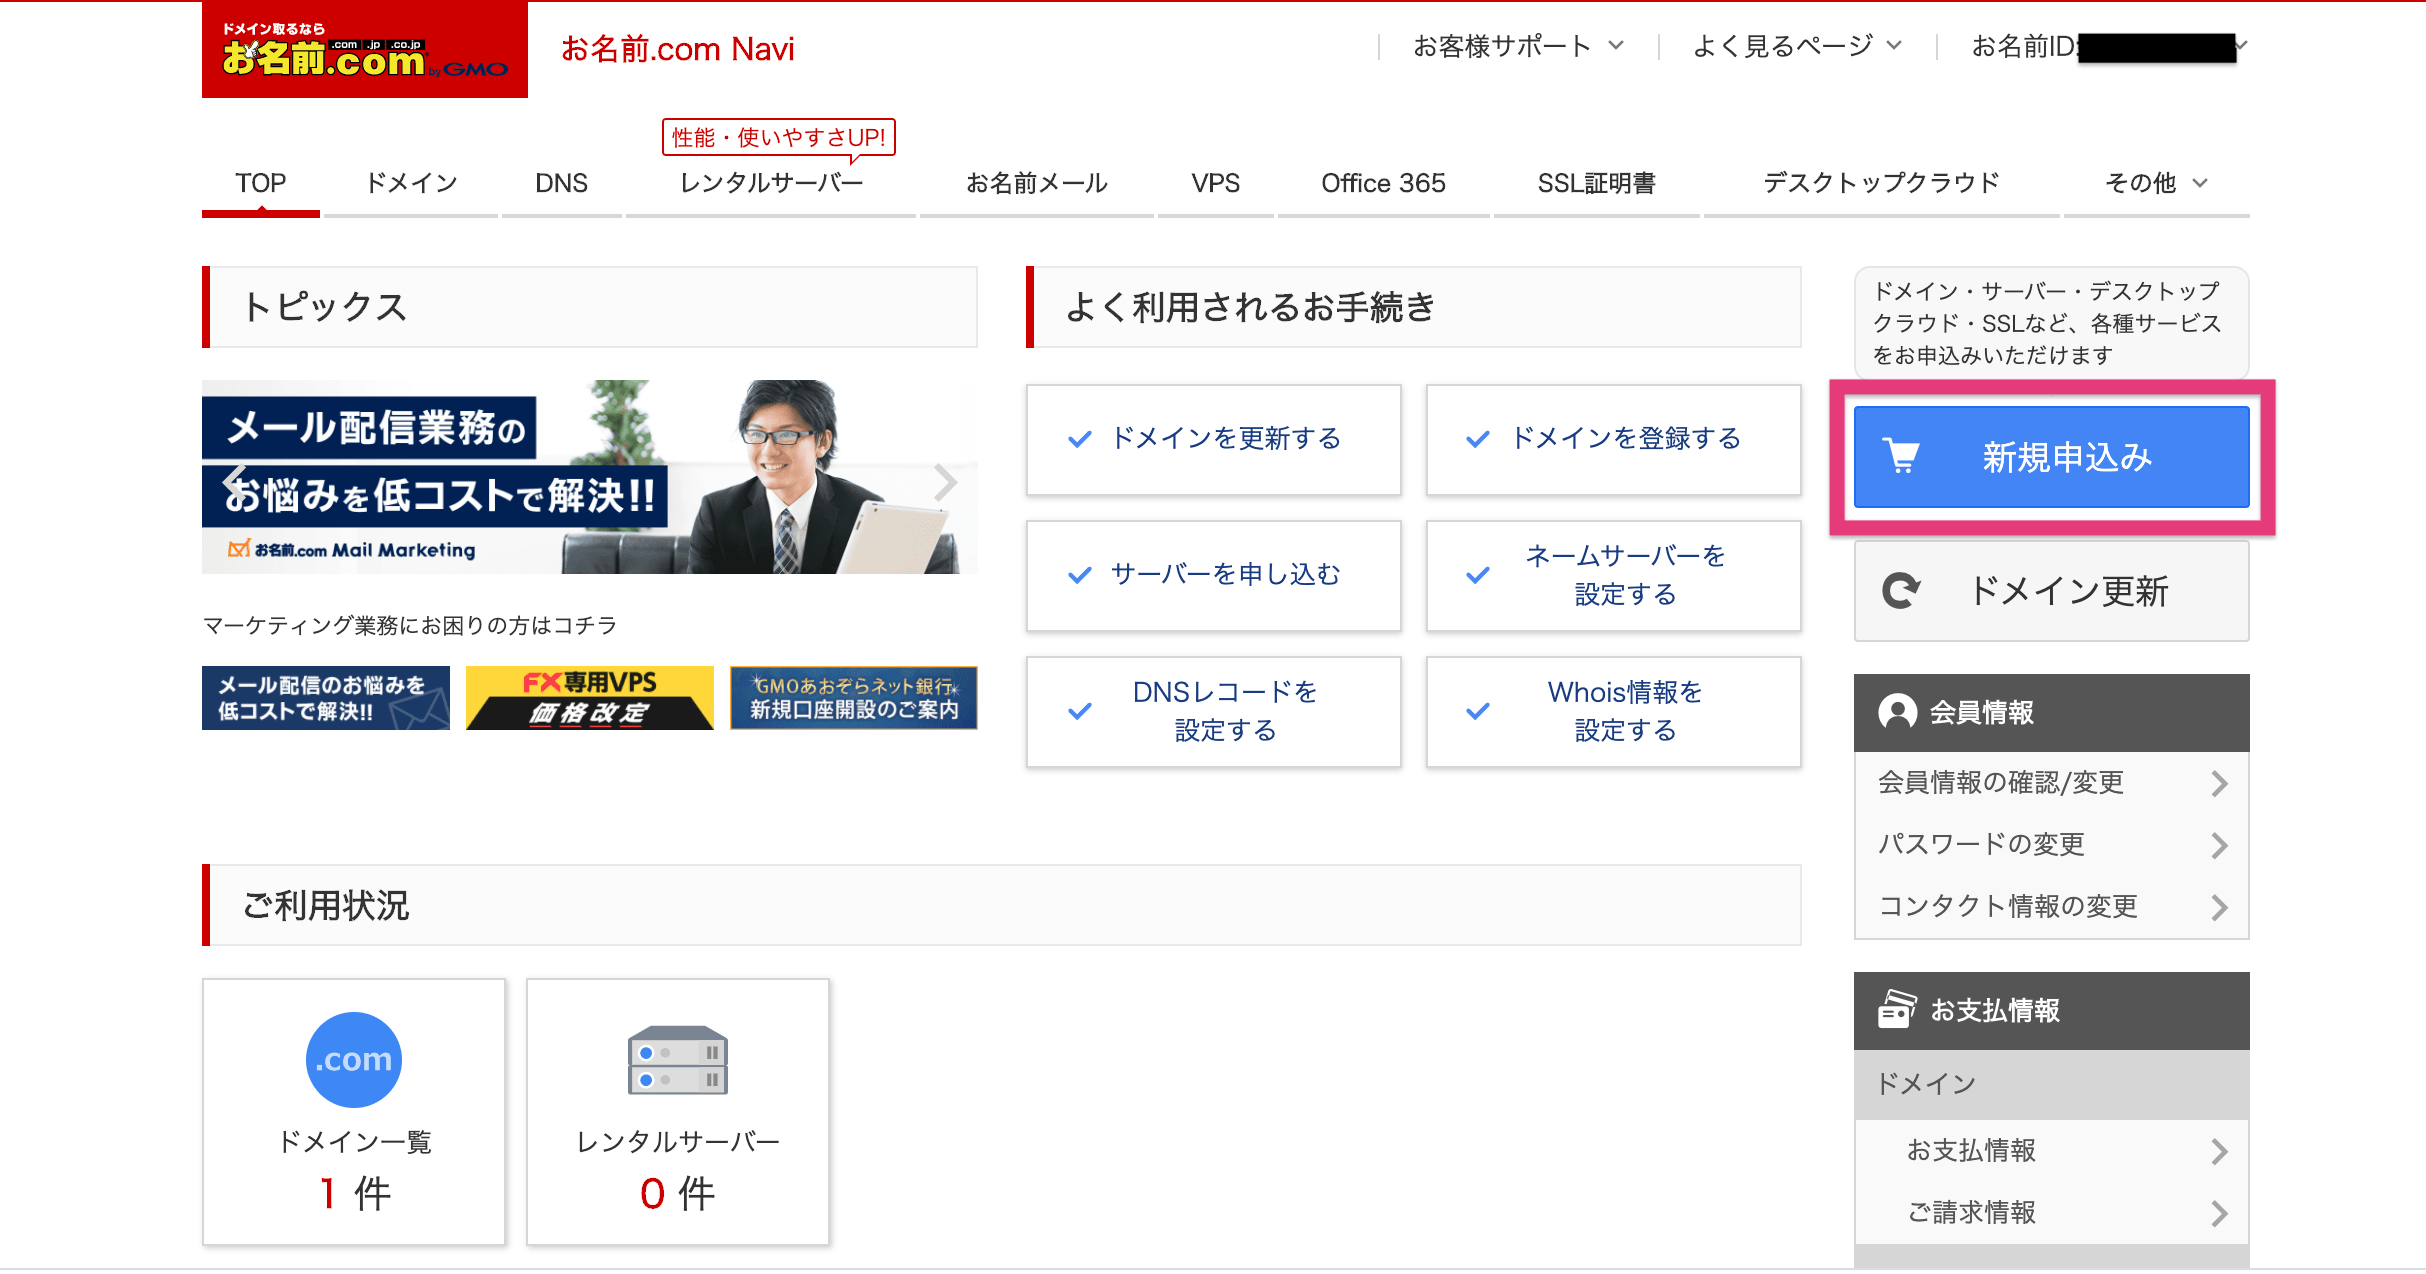2426x1274 pixels.
Task: Click the ドメイン更新 button label
Action: coord(2068,591)
